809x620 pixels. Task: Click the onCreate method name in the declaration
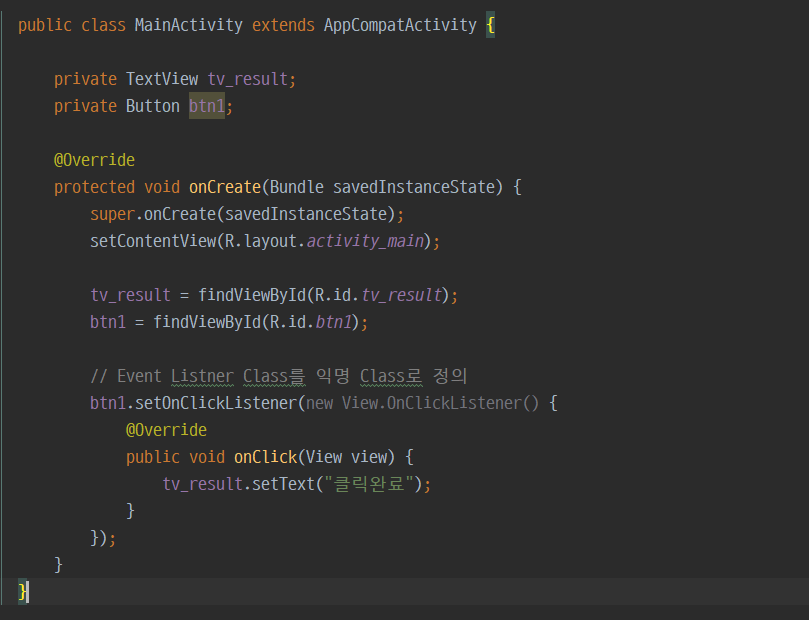[224, 187]
